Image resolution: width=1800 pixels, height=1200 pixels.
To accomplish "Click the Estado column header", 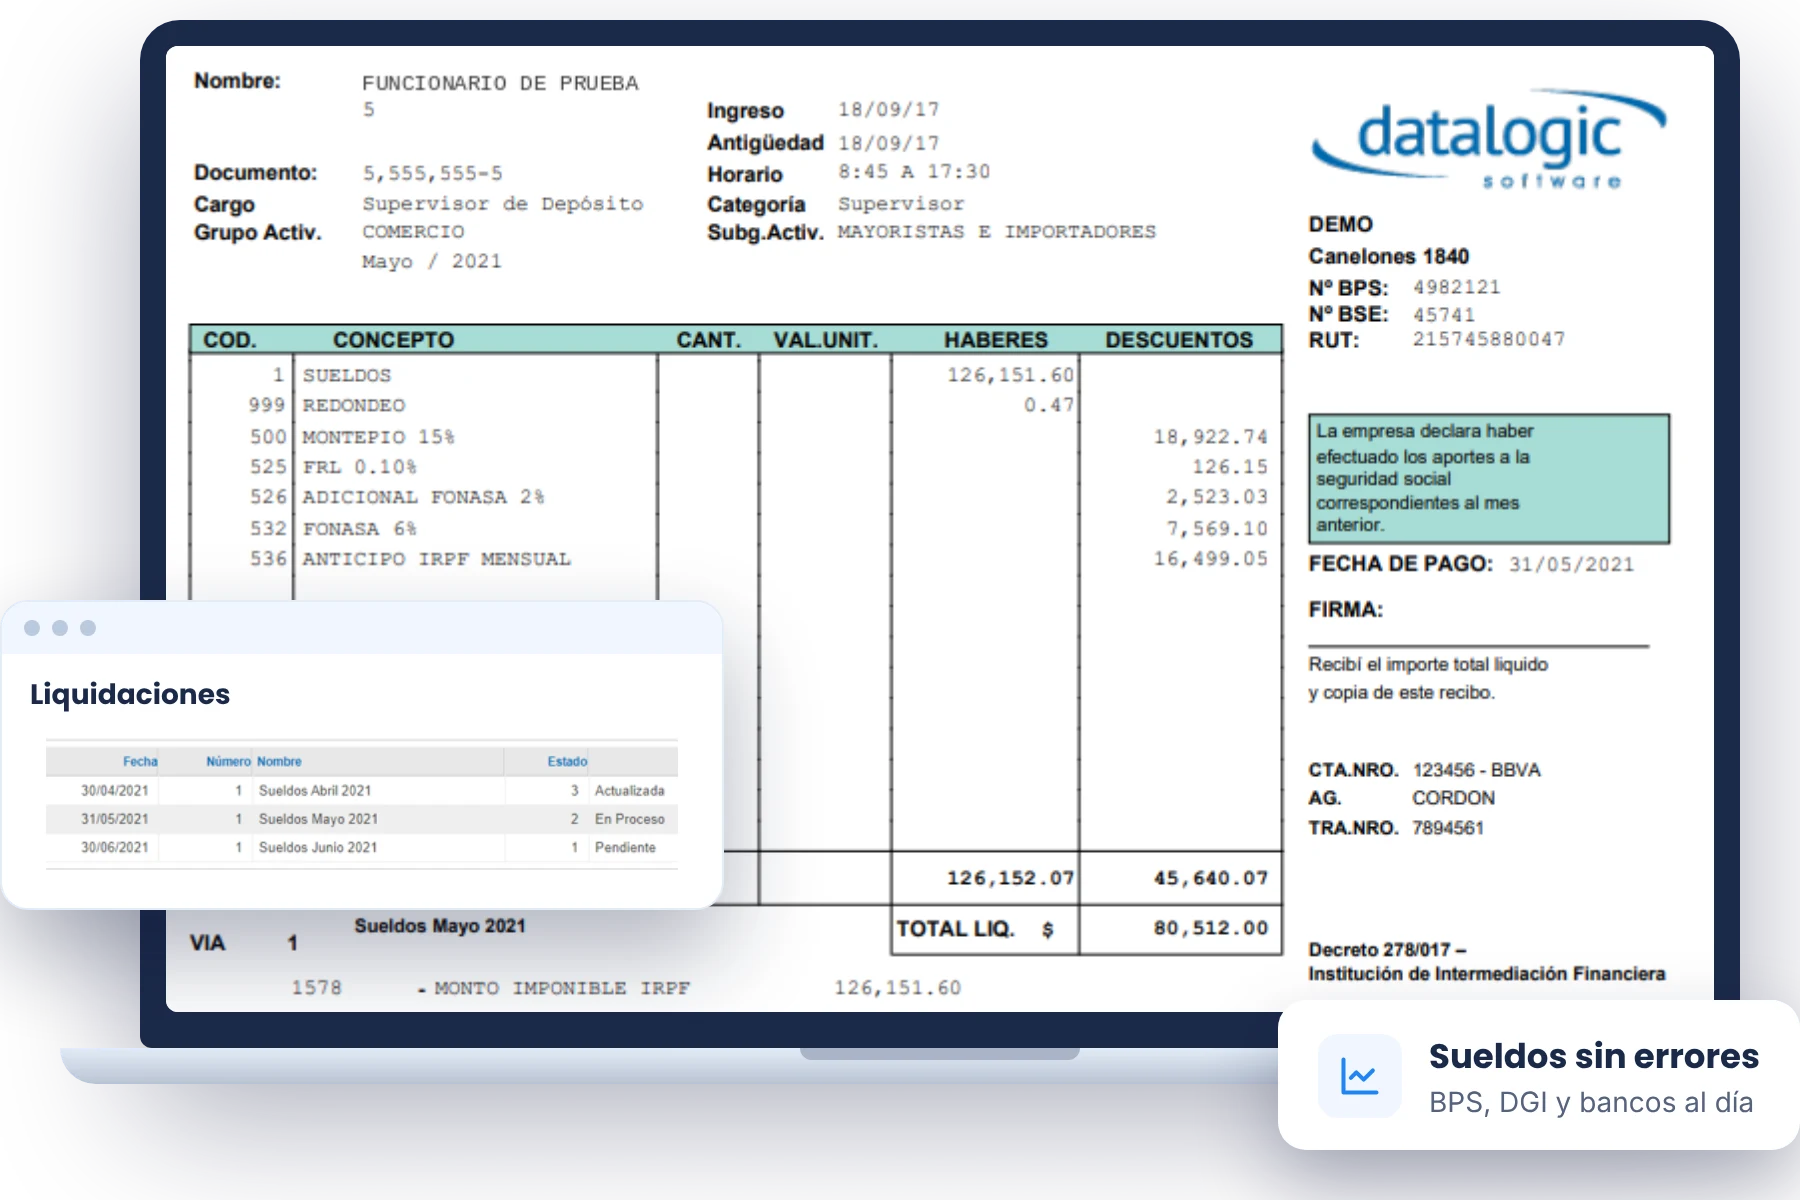I will pos(567,762).
